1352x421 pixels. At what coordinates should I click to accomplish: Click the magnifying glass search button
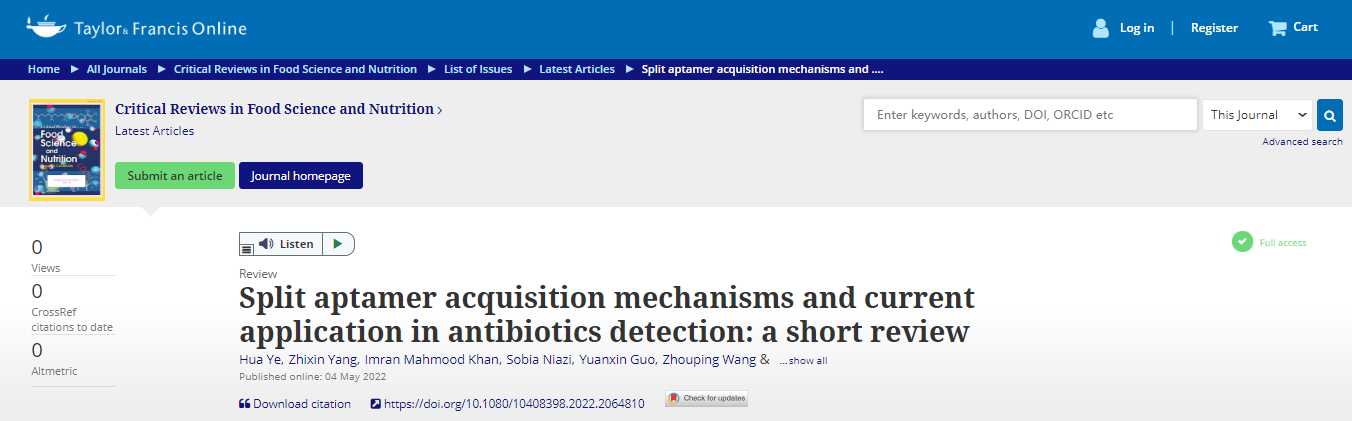point(1329,115)
